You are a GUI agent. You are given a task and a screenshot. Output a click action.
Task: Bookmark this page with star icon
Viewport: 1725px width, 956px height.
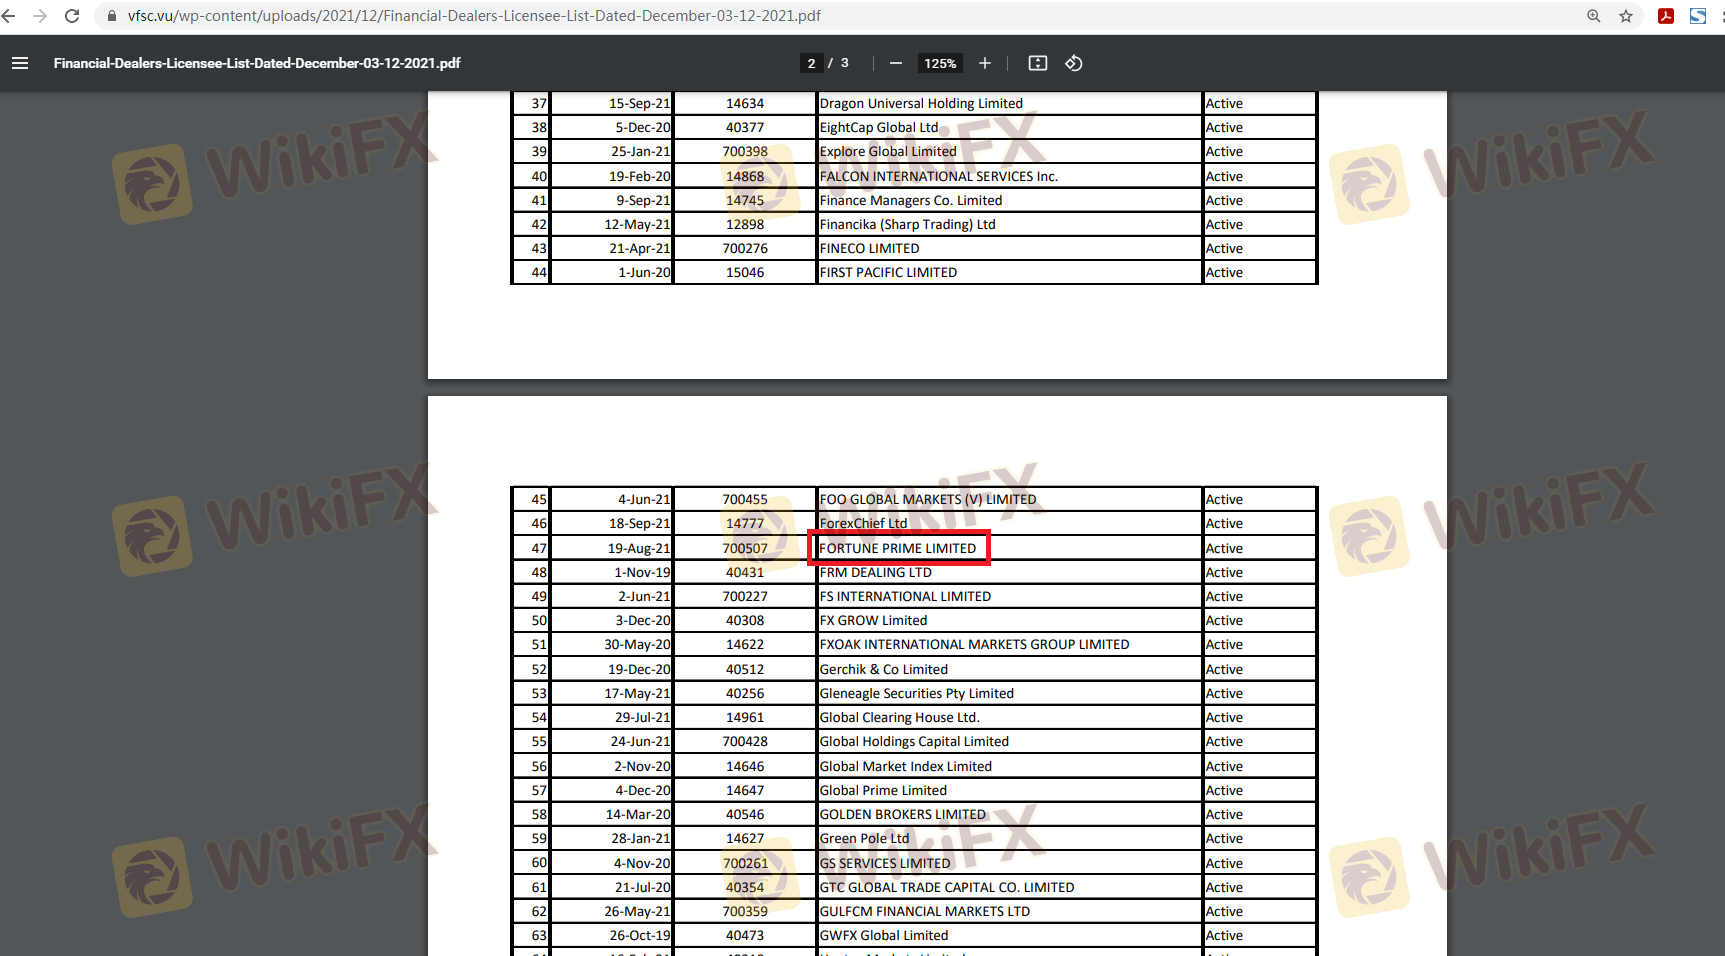click(1626, 16)
